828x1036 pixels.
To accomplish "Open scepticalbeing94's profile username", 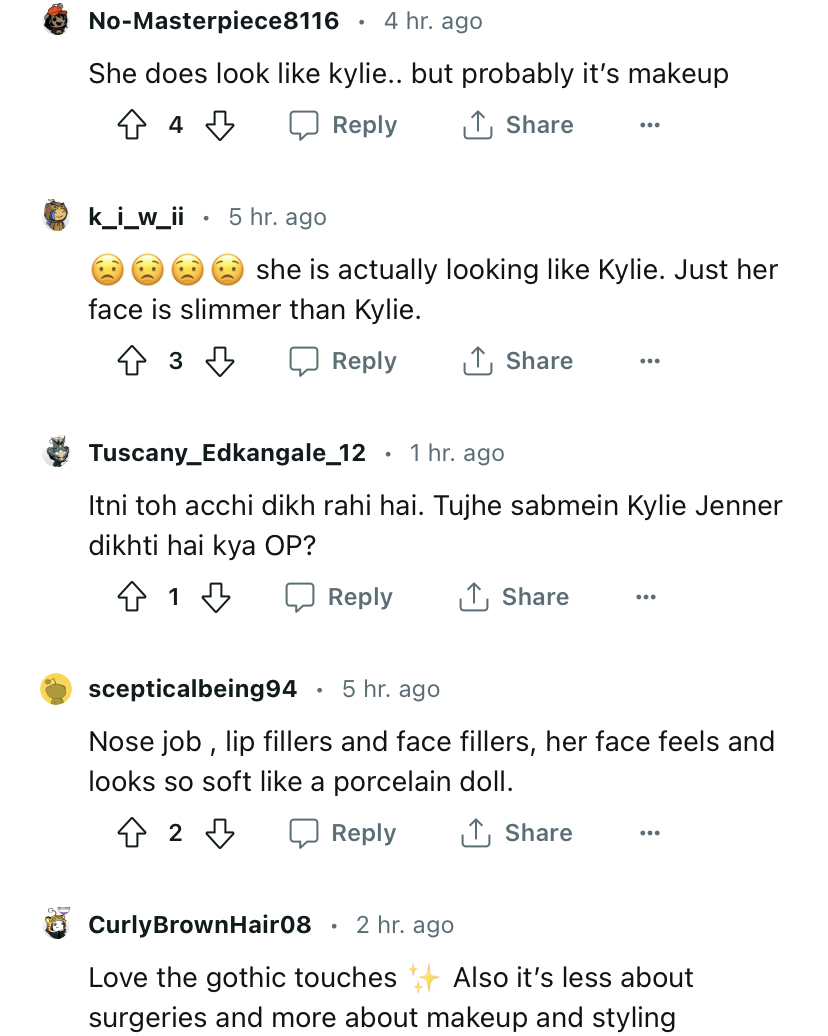I will pyautogui.click(x=193, y=689).
